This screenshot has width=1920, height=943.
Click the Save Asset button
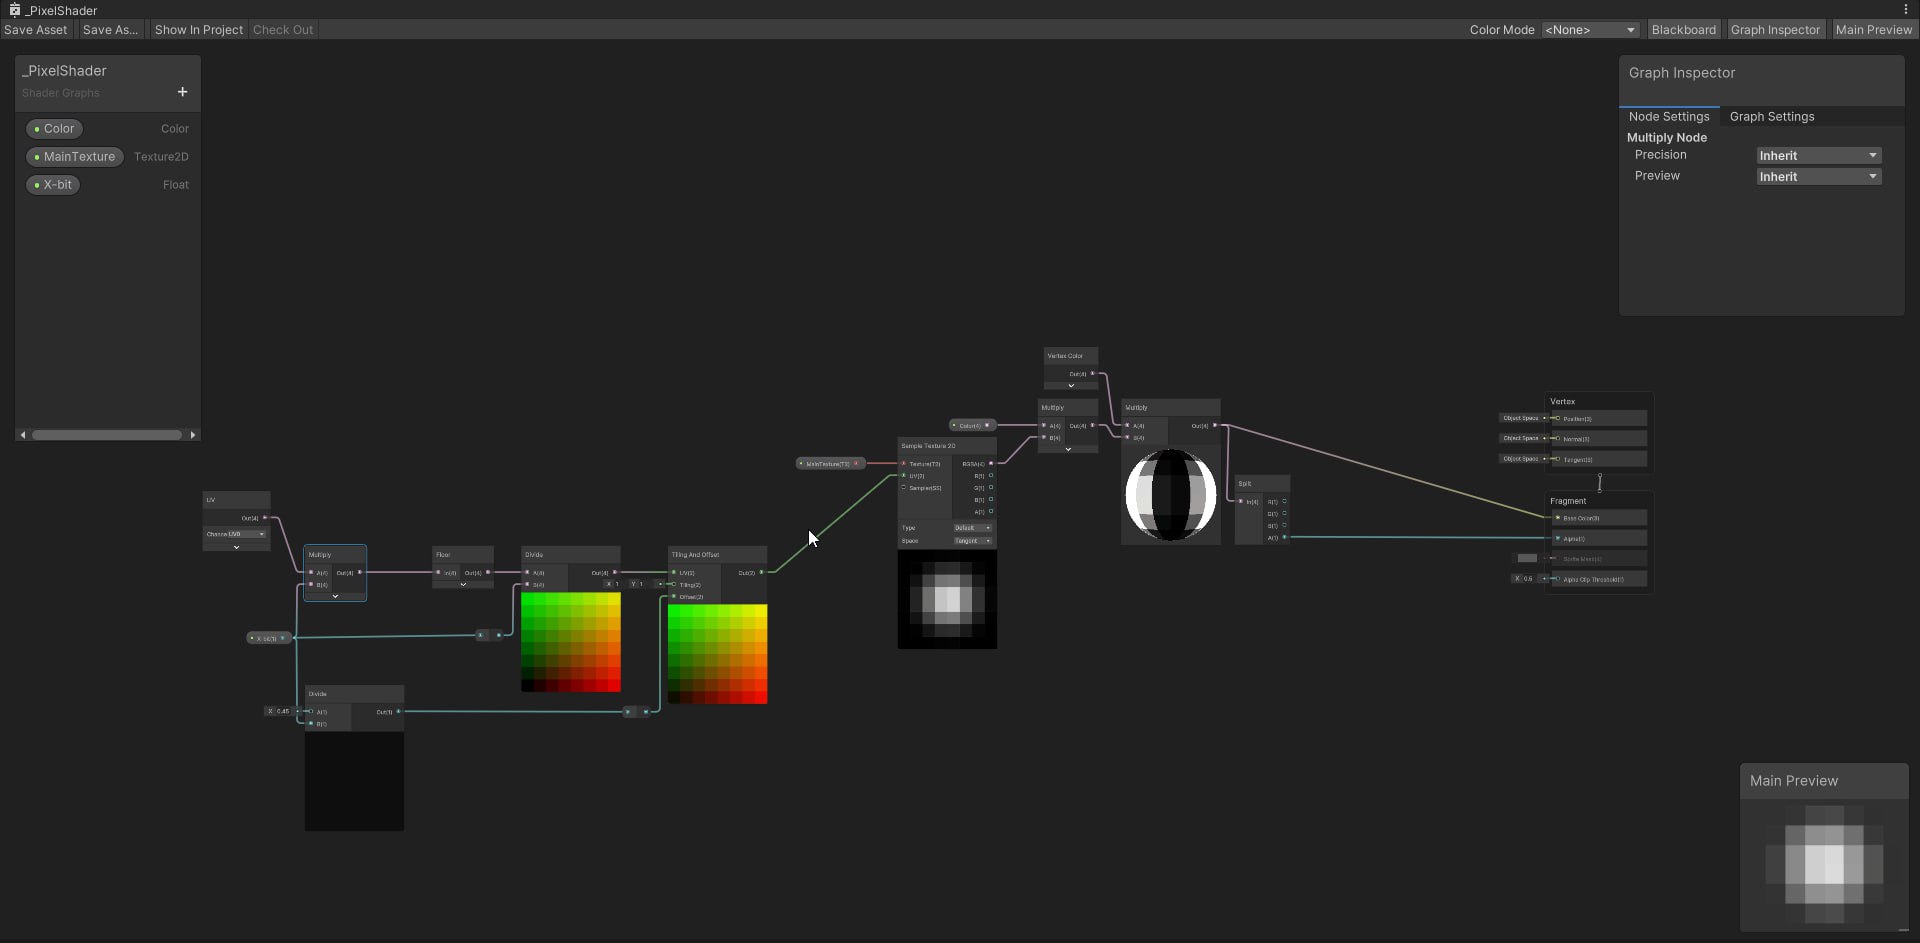coord(36,30)
